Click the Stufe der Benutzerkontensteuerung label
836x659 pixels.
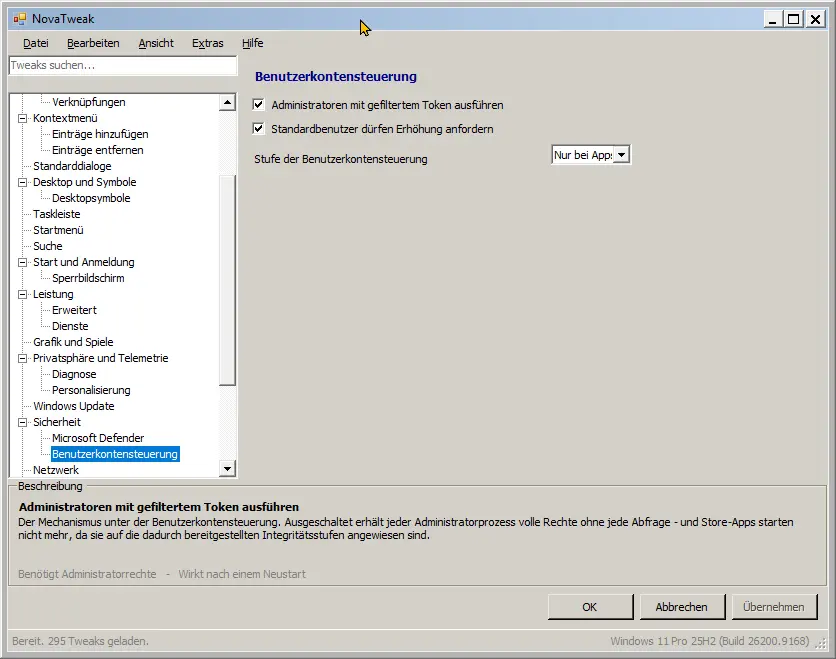point(341,159)
